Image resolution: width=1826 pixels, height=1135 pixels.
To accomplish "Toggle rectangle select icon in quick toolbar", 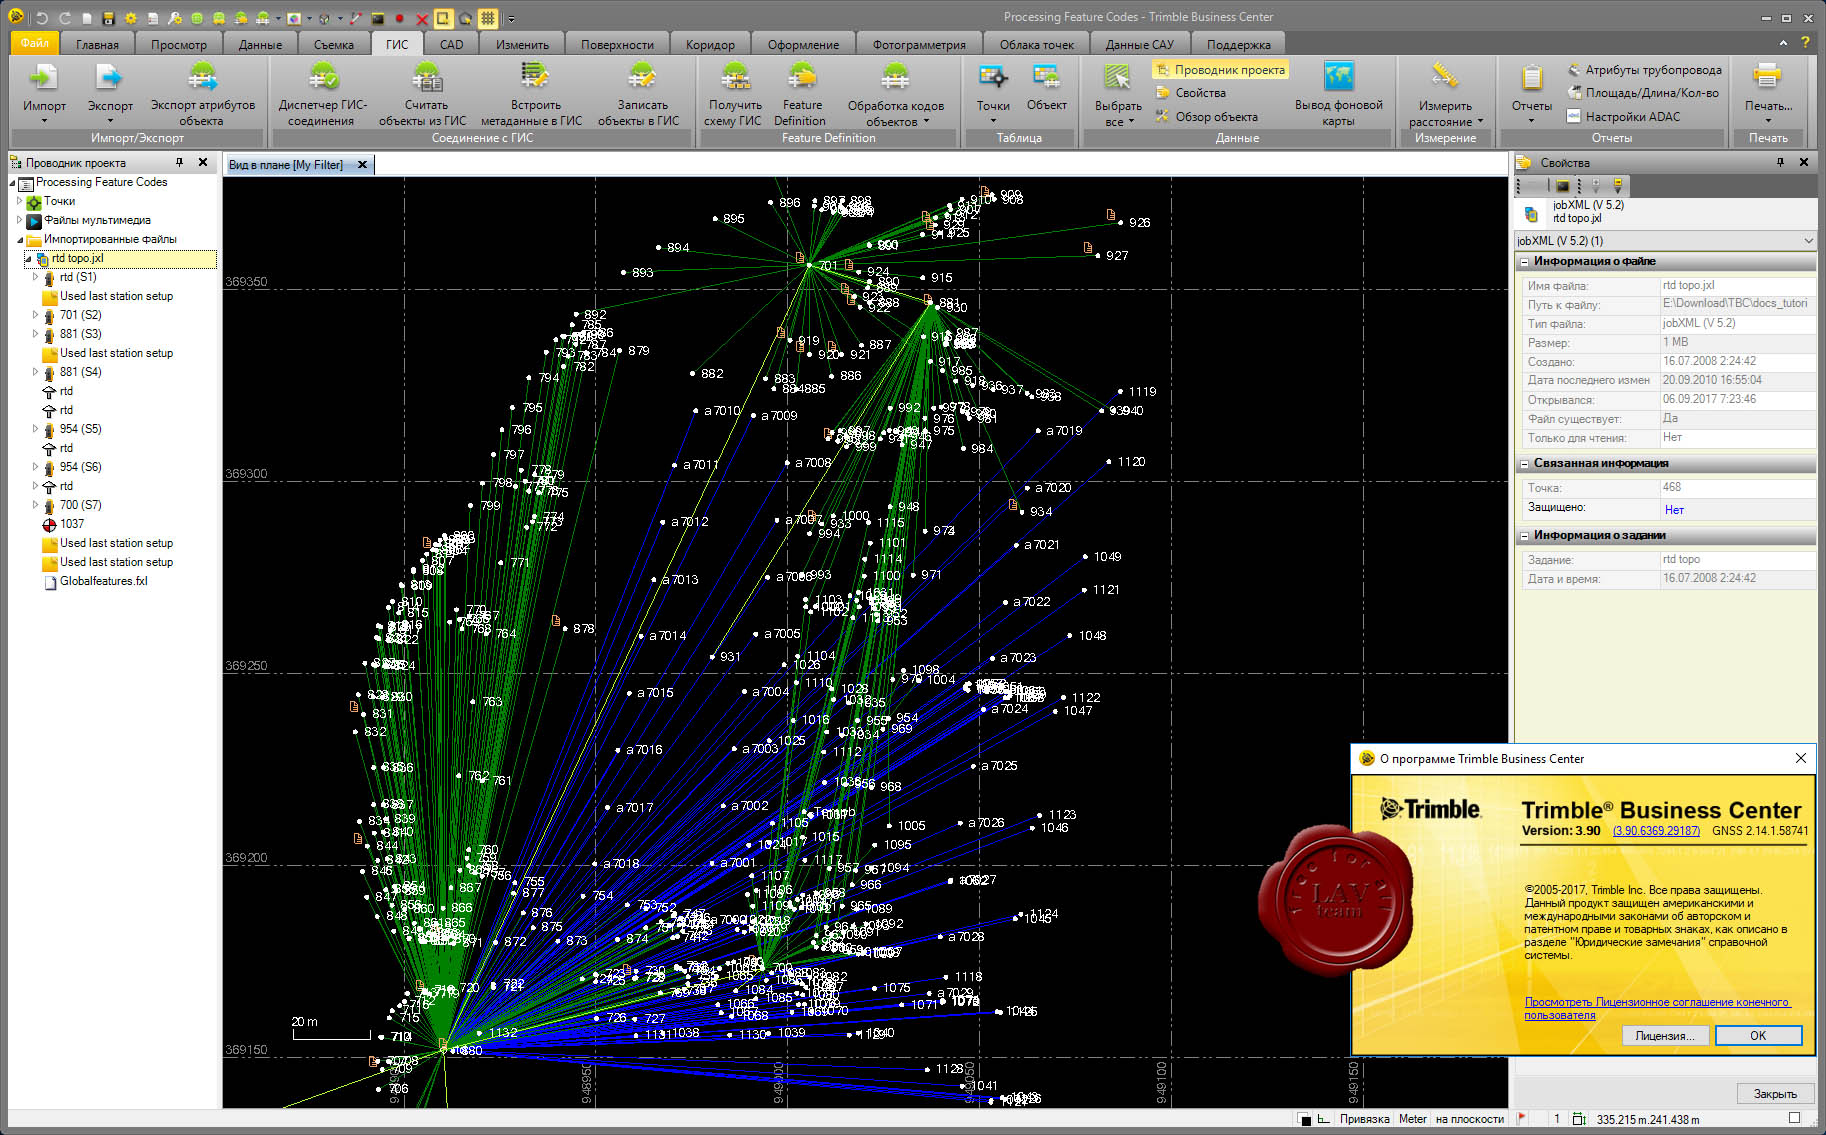I will 443,18.
